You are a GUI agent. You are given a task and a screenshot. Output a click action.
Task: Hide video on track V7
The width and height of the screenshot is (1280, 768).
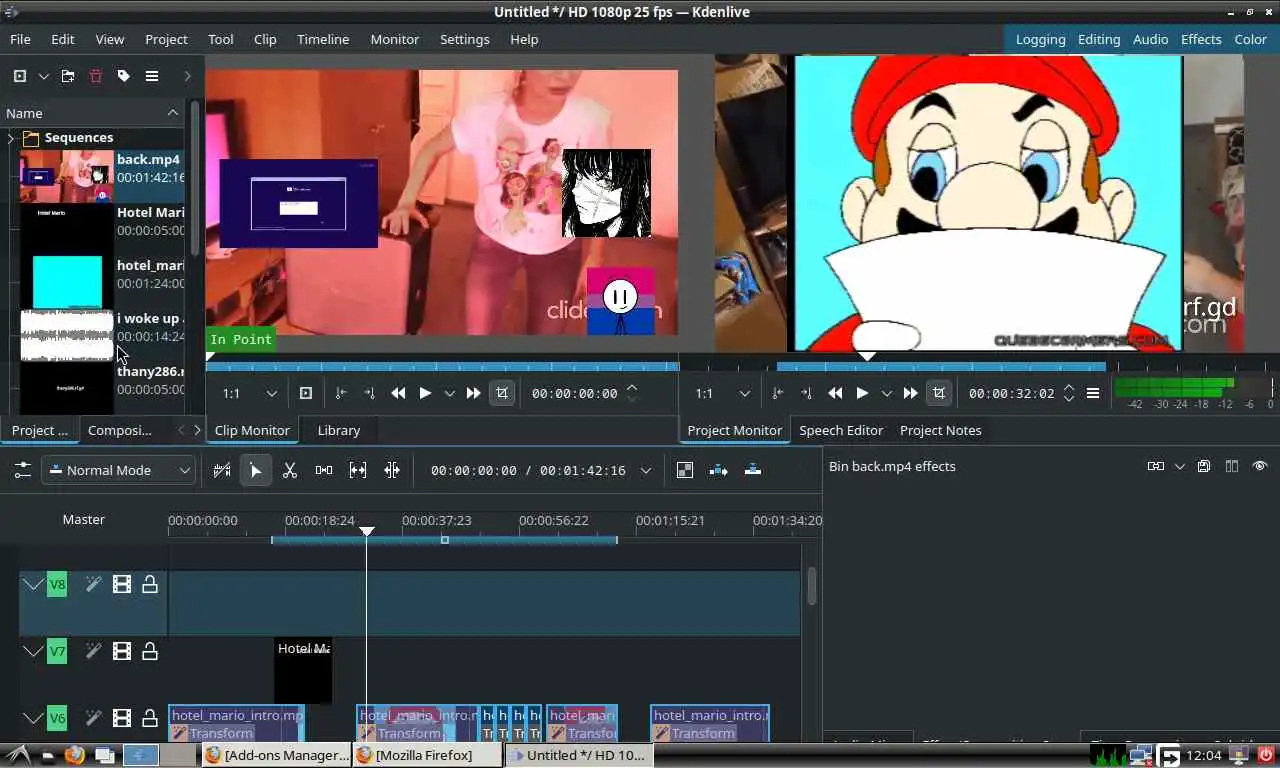(x=122, y=651)
